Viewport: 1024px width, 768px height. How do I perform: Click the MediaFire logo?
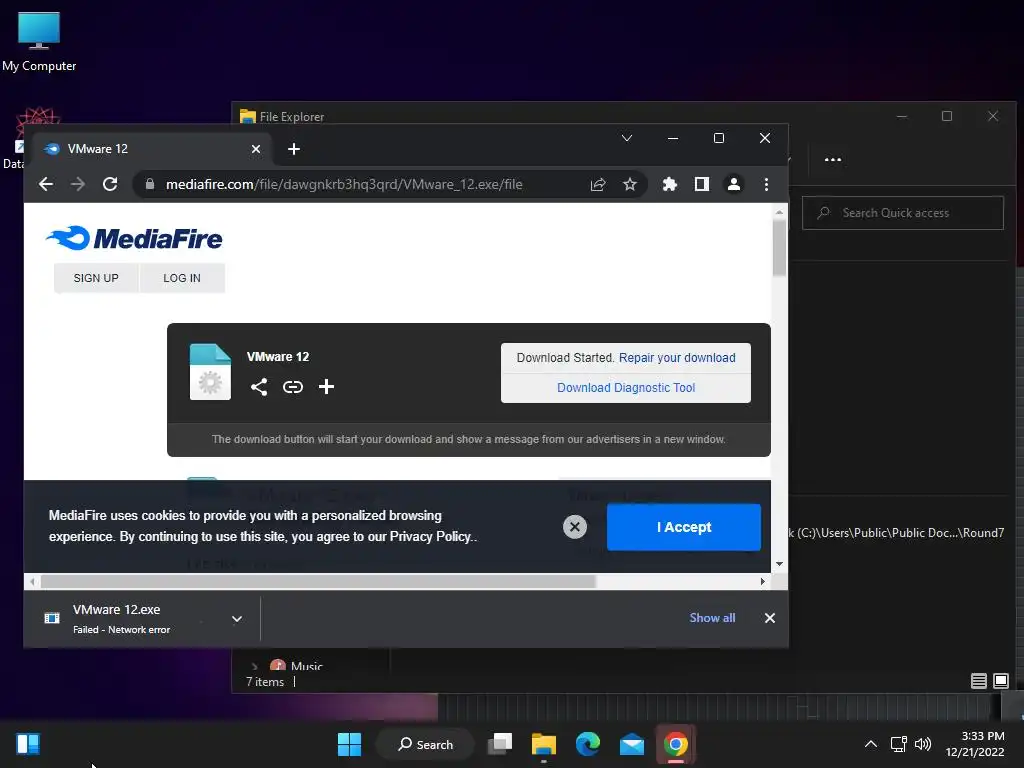(134, 238)
